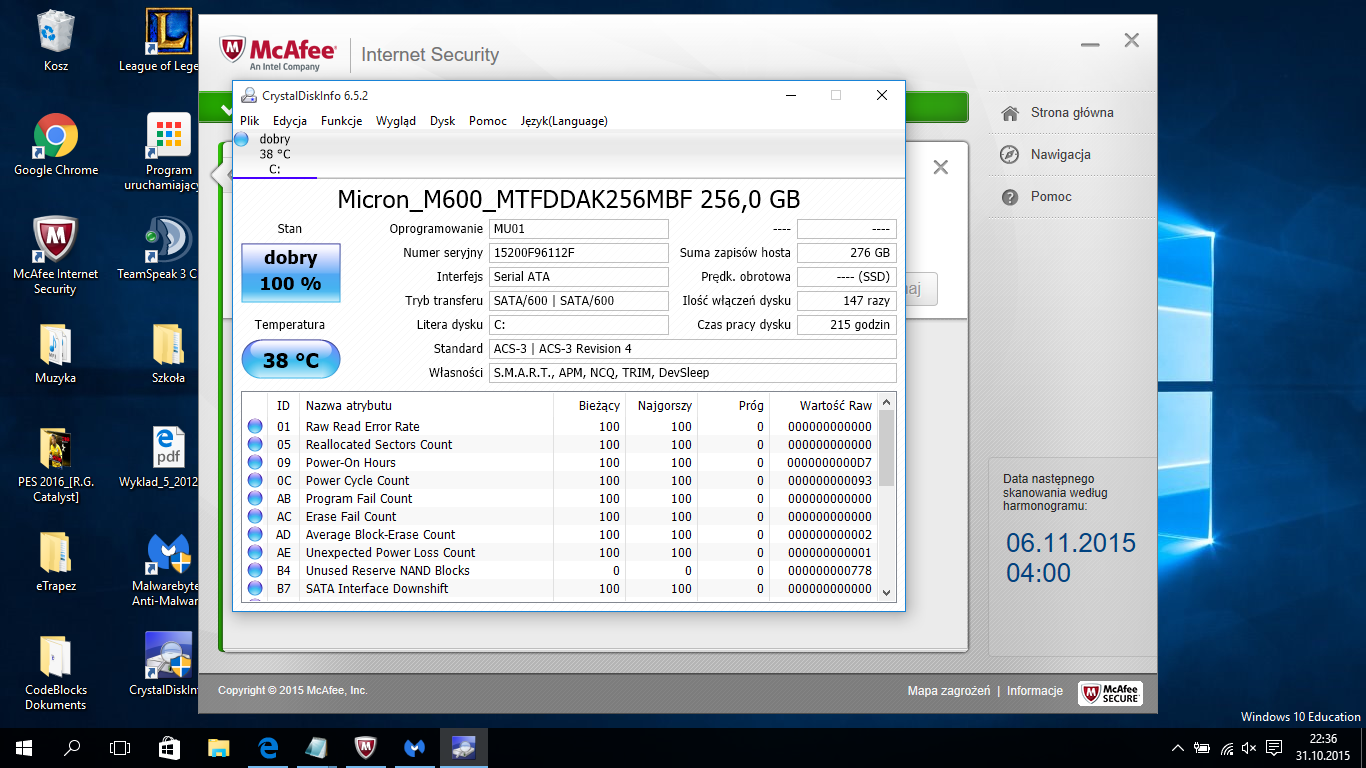Select the C: disk tab with dobry status
Viewport: 1366px width, 768px height.
[275, 154]
